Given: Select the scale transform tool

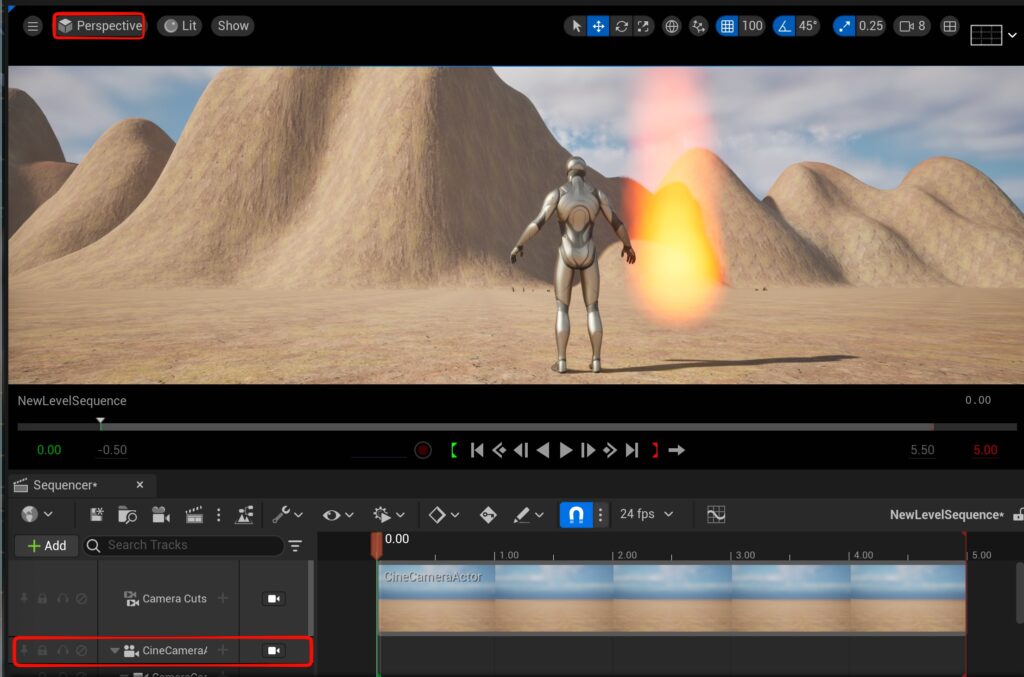Looking at the screenshot, I should click(x=643, y=26).
